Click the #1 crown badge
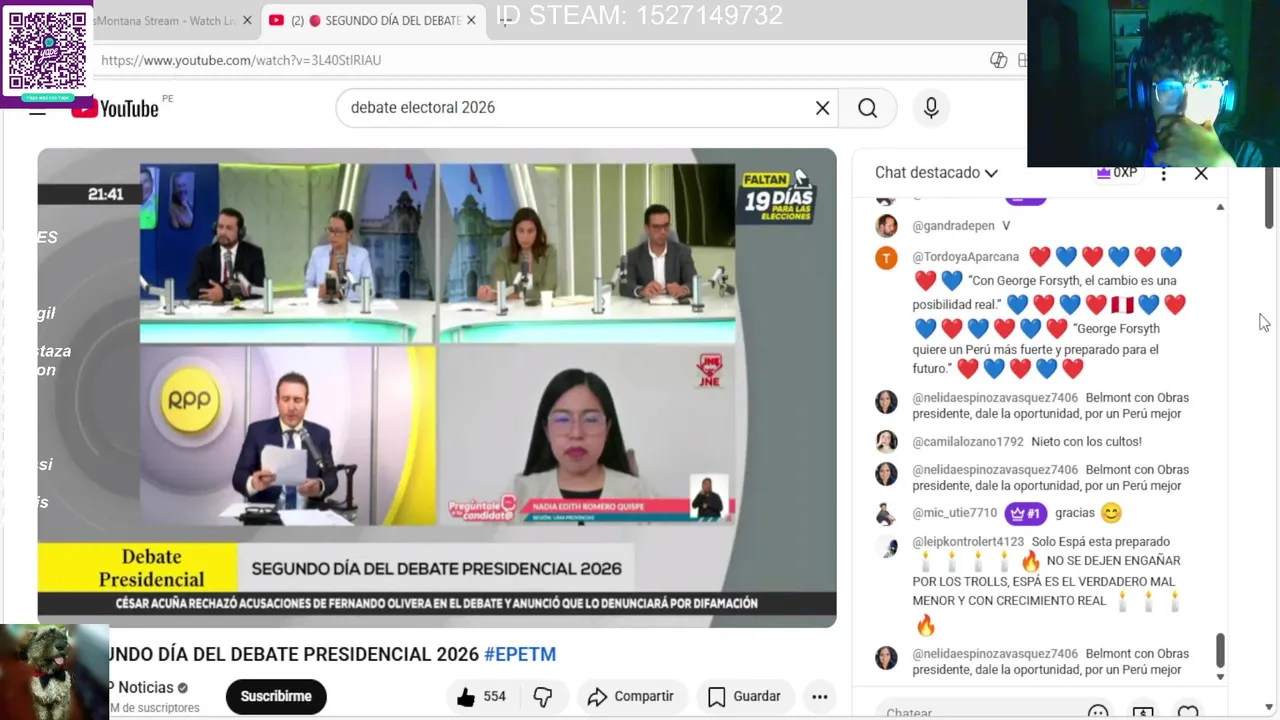Image resolution: width=1280 pixels, height=720 pixels. pos(1025,513)
